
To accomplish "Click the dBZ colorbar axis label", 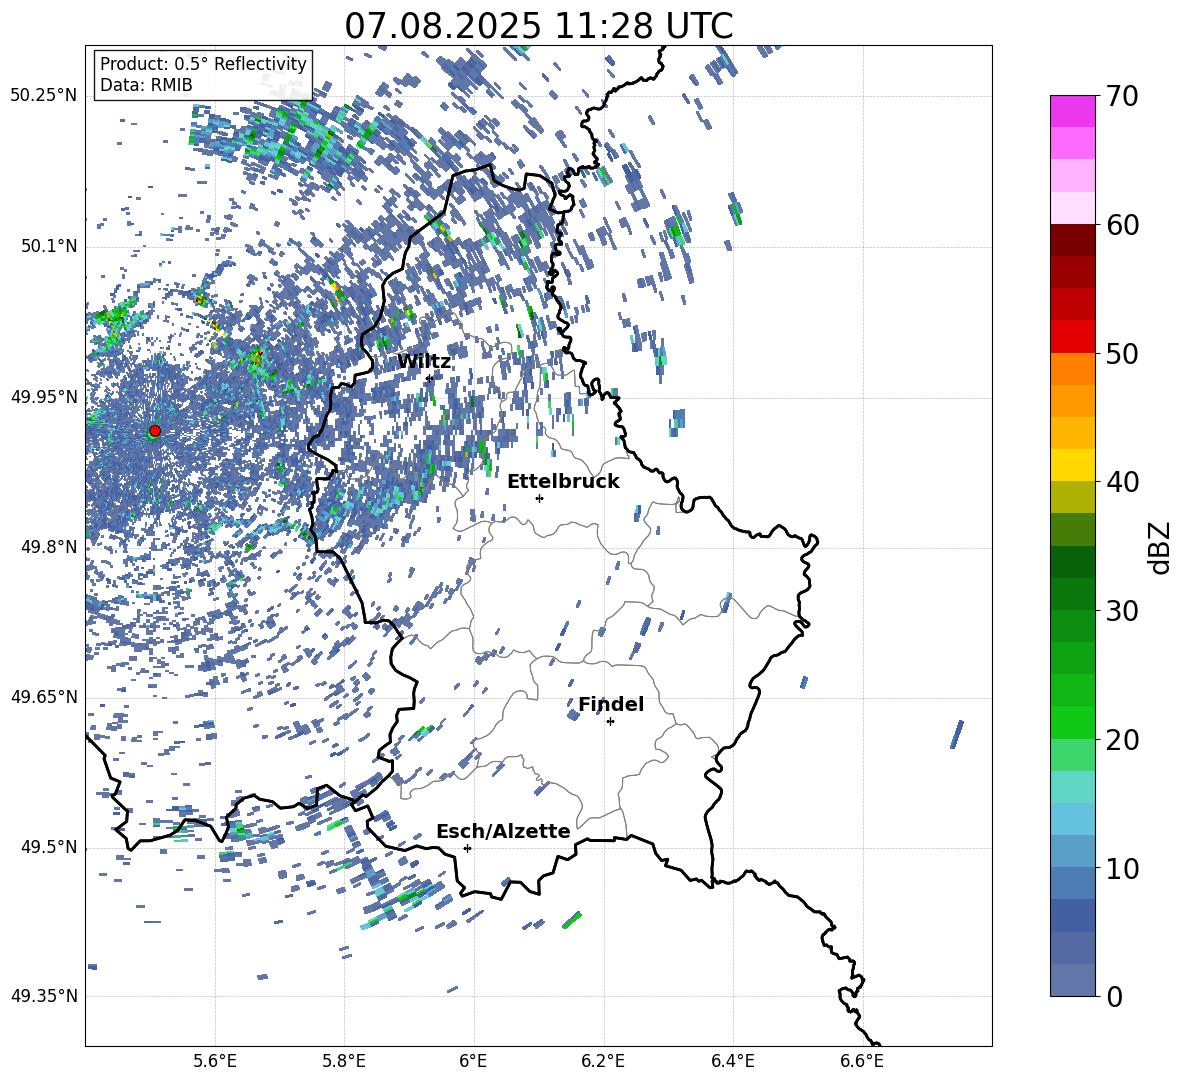I will pos(1161,547).
